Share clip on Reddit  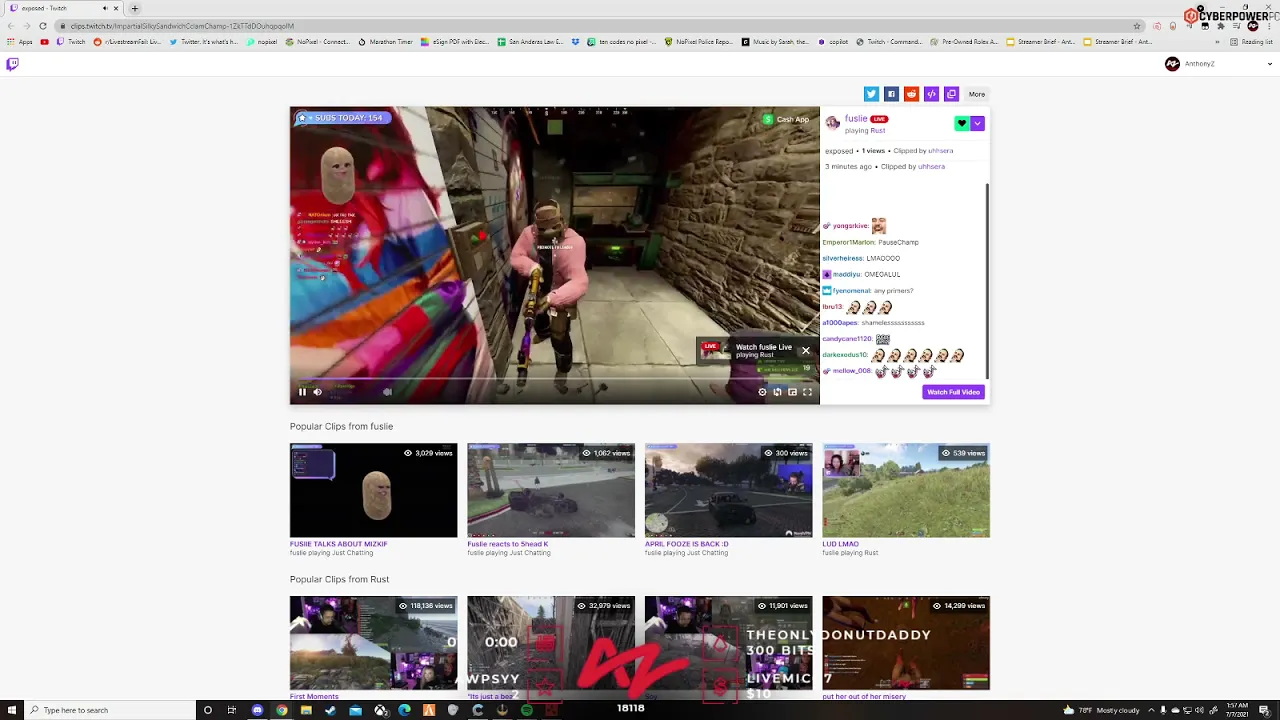point(911,94)
